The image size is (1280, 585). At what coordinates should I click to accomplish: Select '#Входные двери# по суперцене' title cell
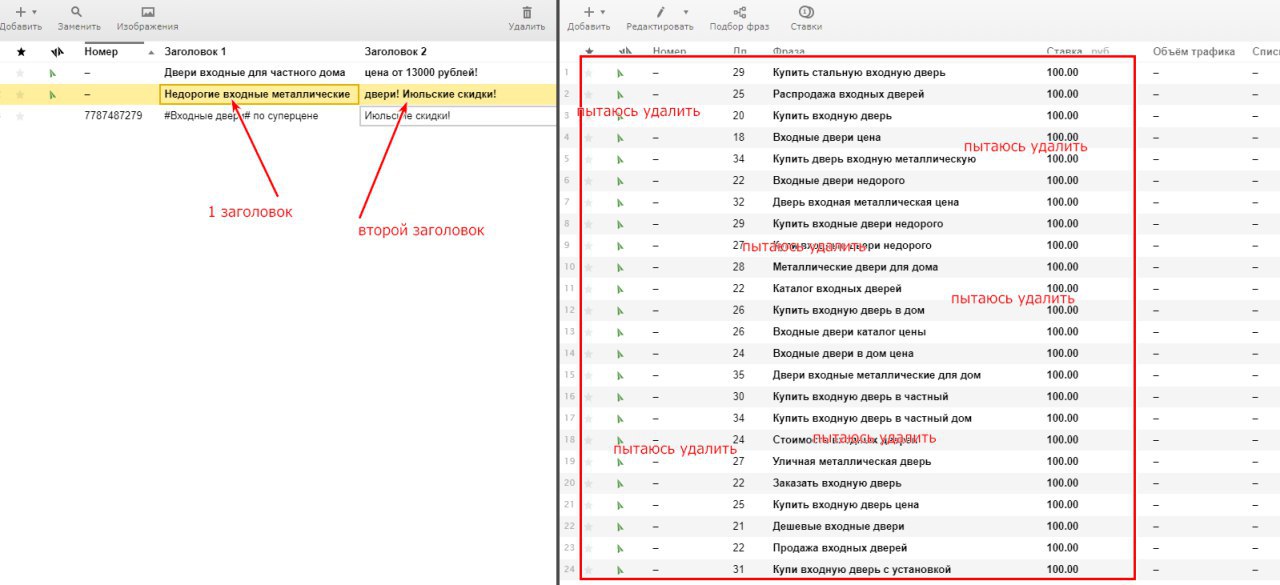click(241, 116)
